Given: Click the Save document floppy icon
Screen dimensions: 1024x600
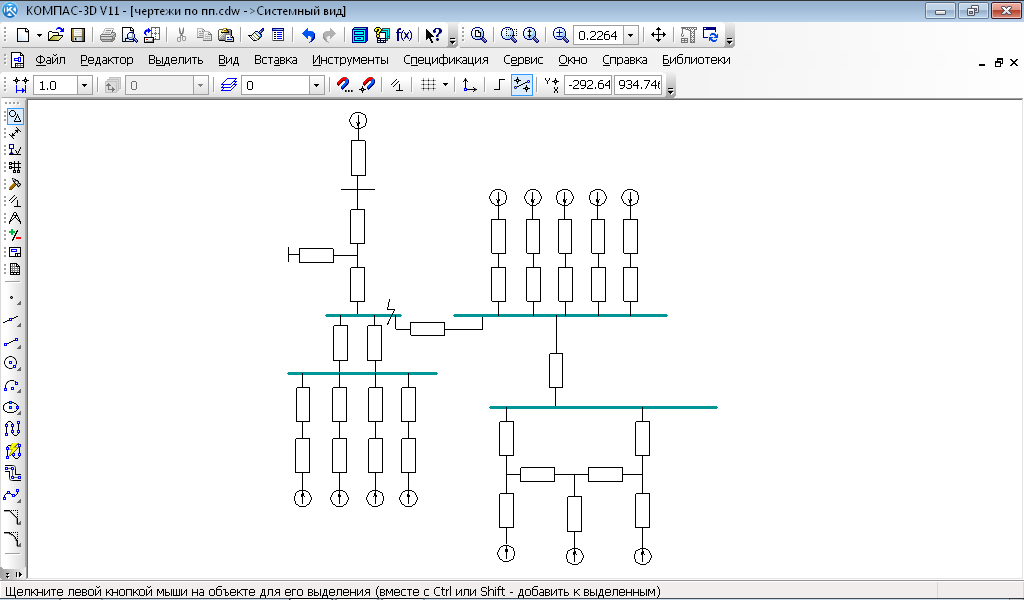Looking at the screenshot, I should point(77,35).
